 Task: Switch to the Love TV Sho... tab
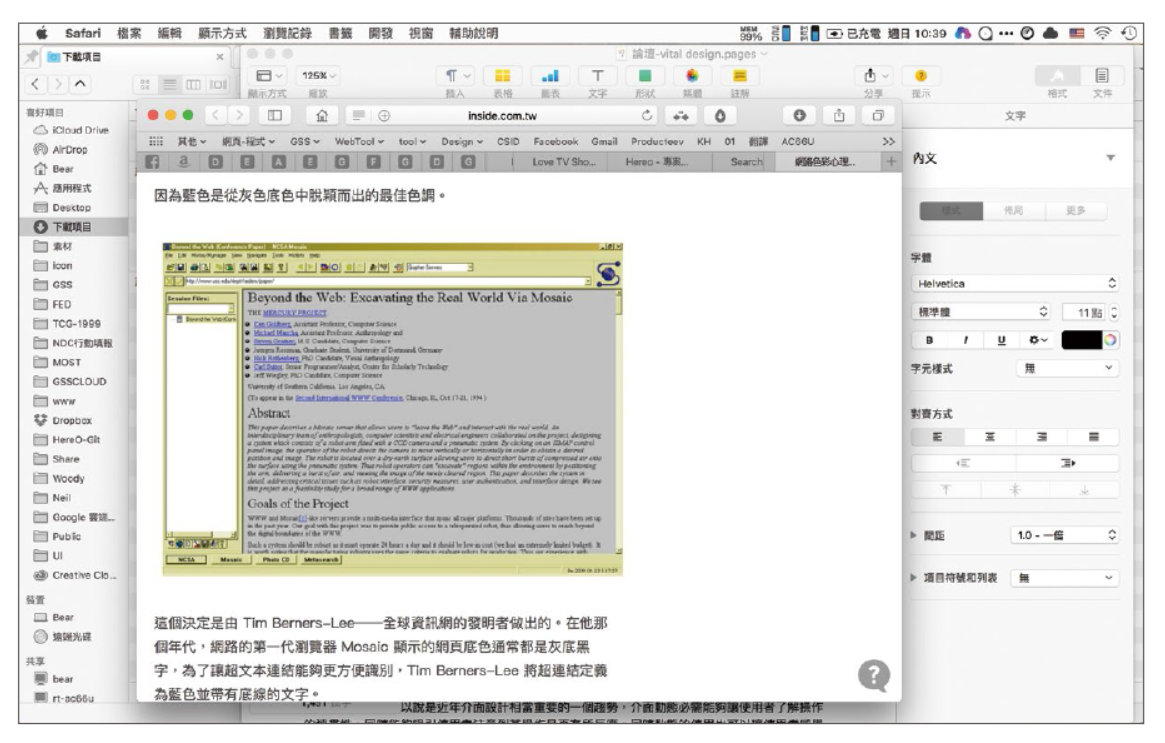tap(564, 161)
